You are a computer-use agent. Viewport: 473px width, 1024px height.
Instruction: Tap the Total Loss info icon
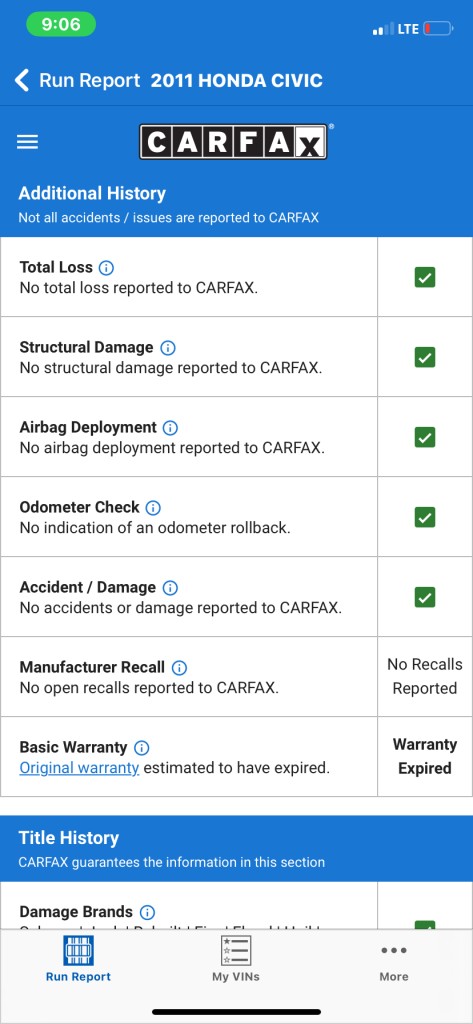[106, 267]
